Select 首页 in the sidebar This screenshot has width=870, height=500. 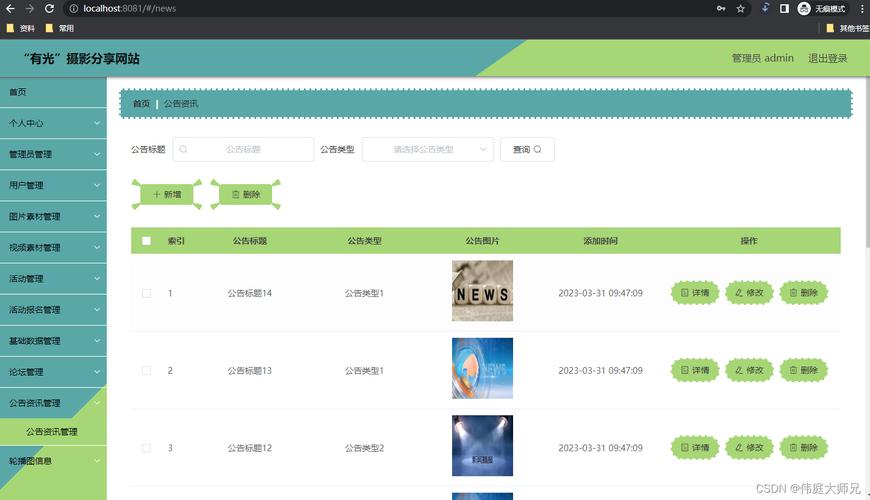coord(53,92)
